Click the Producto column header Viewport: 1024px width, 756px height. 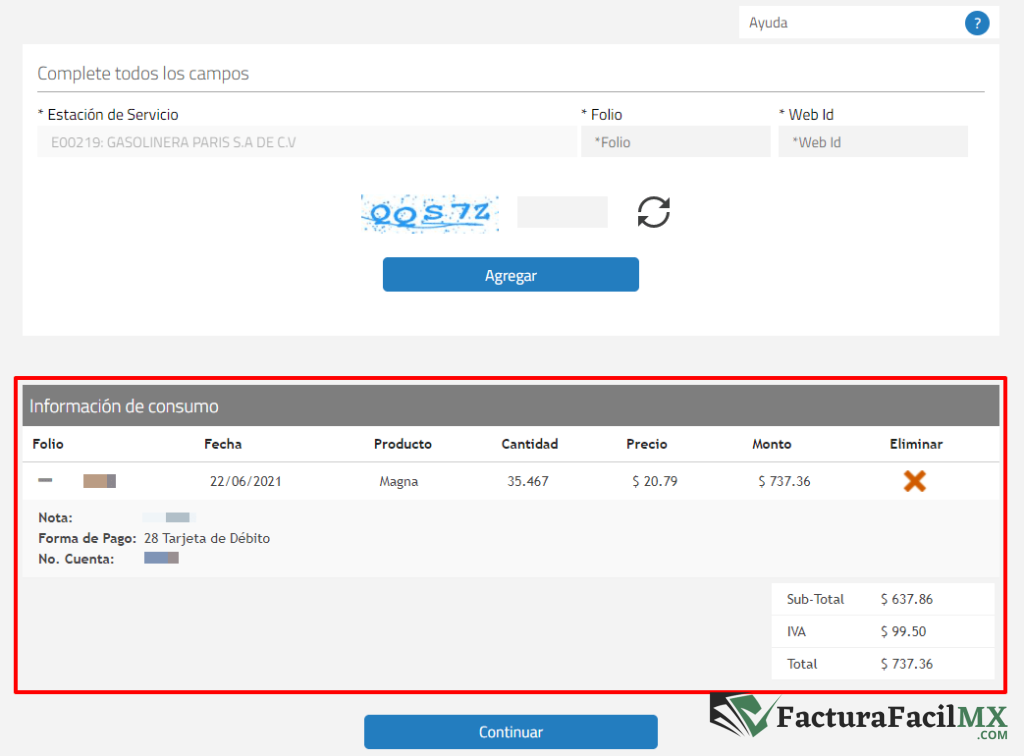point(402,444)
